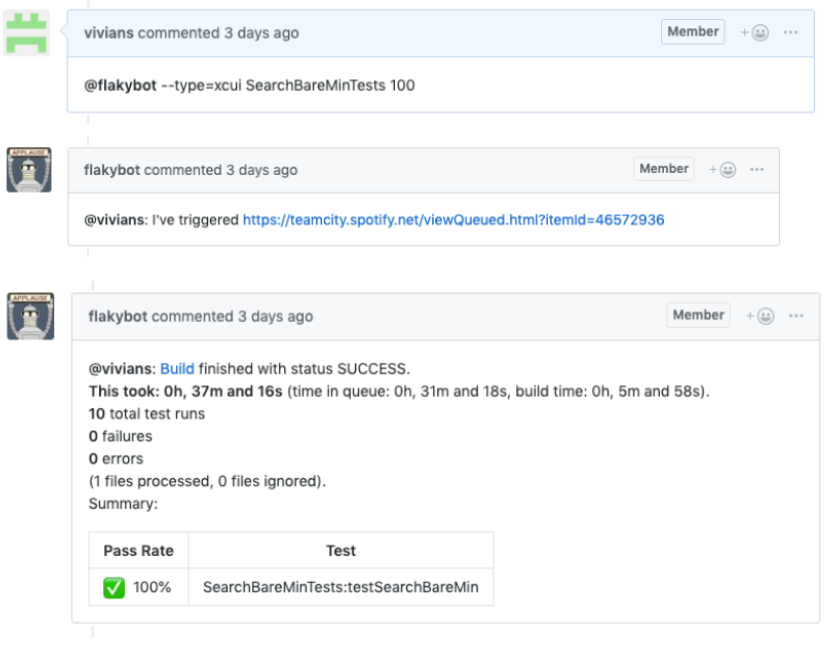Click "3 days ago" timestamp on vivians' comment

tap(261, 33)
